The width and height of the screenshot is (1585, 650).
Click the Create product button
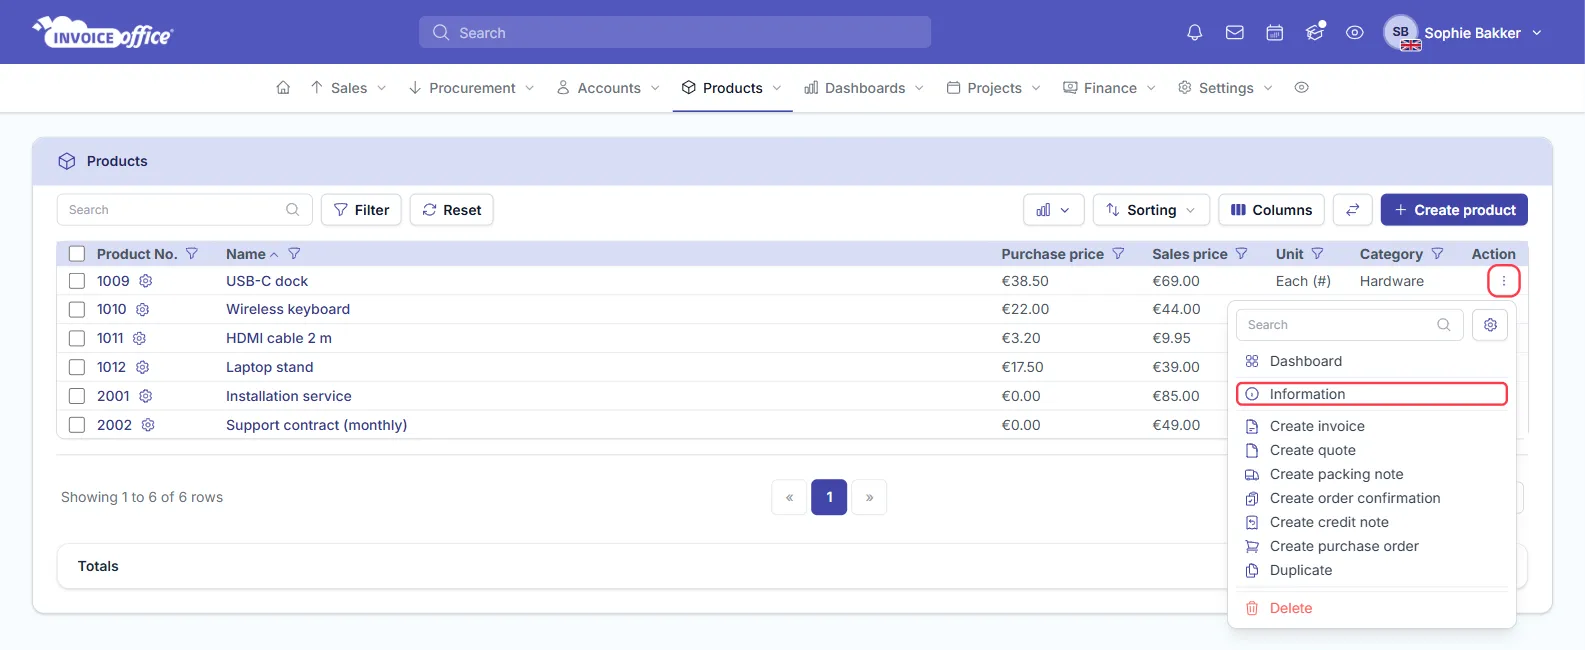[x=1454, y=210]
